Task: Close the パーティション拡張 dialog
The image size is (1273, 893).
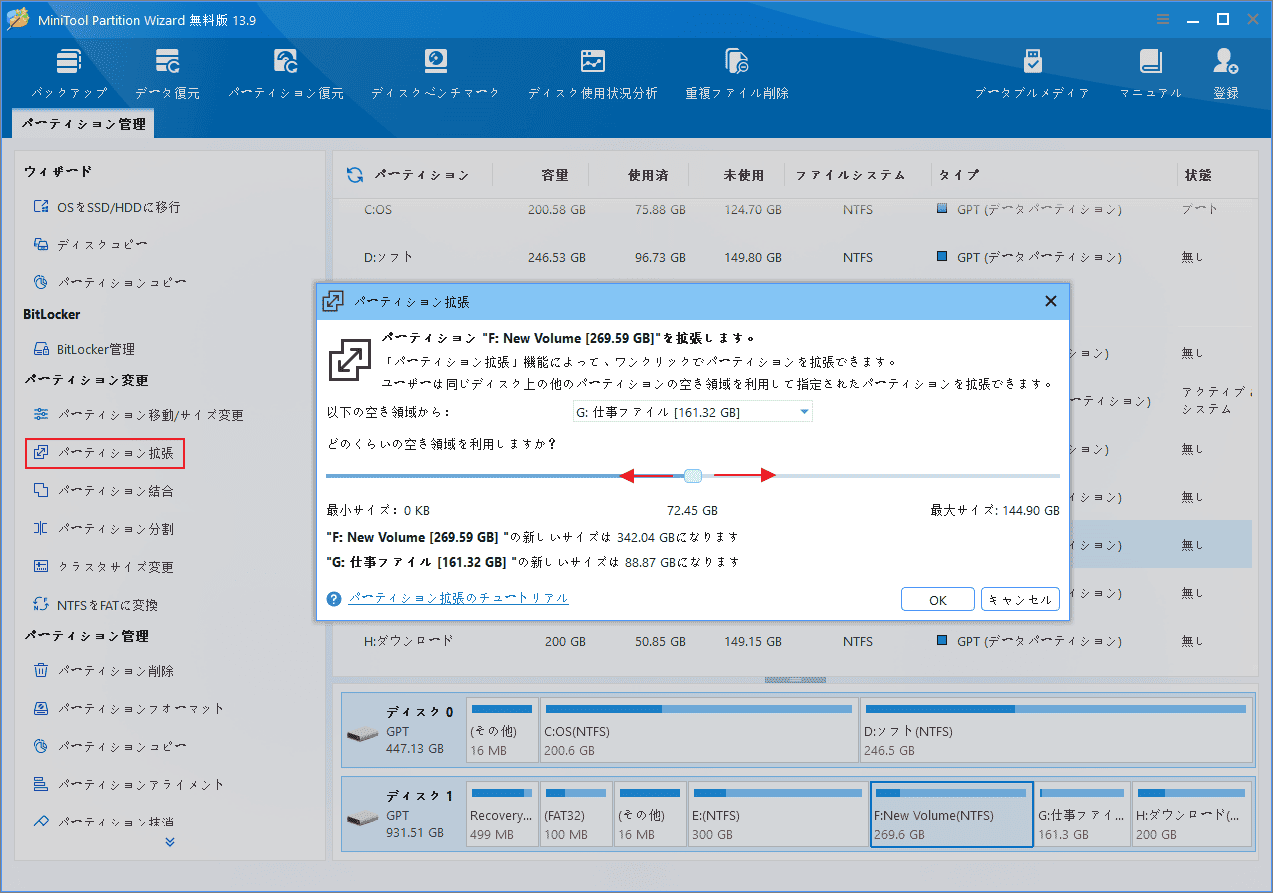Action: tap(1050, 301)
